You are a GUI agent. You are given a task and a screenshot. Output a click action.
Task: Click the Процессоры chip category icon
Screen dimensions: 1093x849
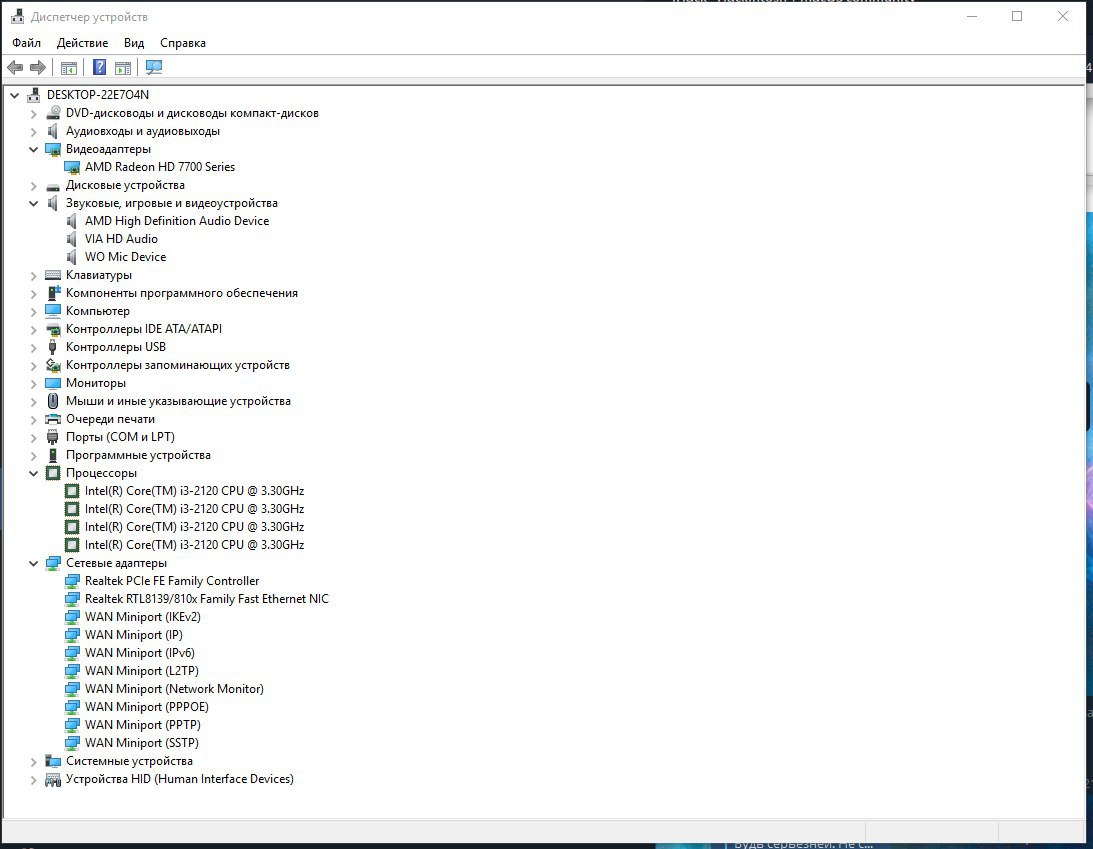point(53,473)
